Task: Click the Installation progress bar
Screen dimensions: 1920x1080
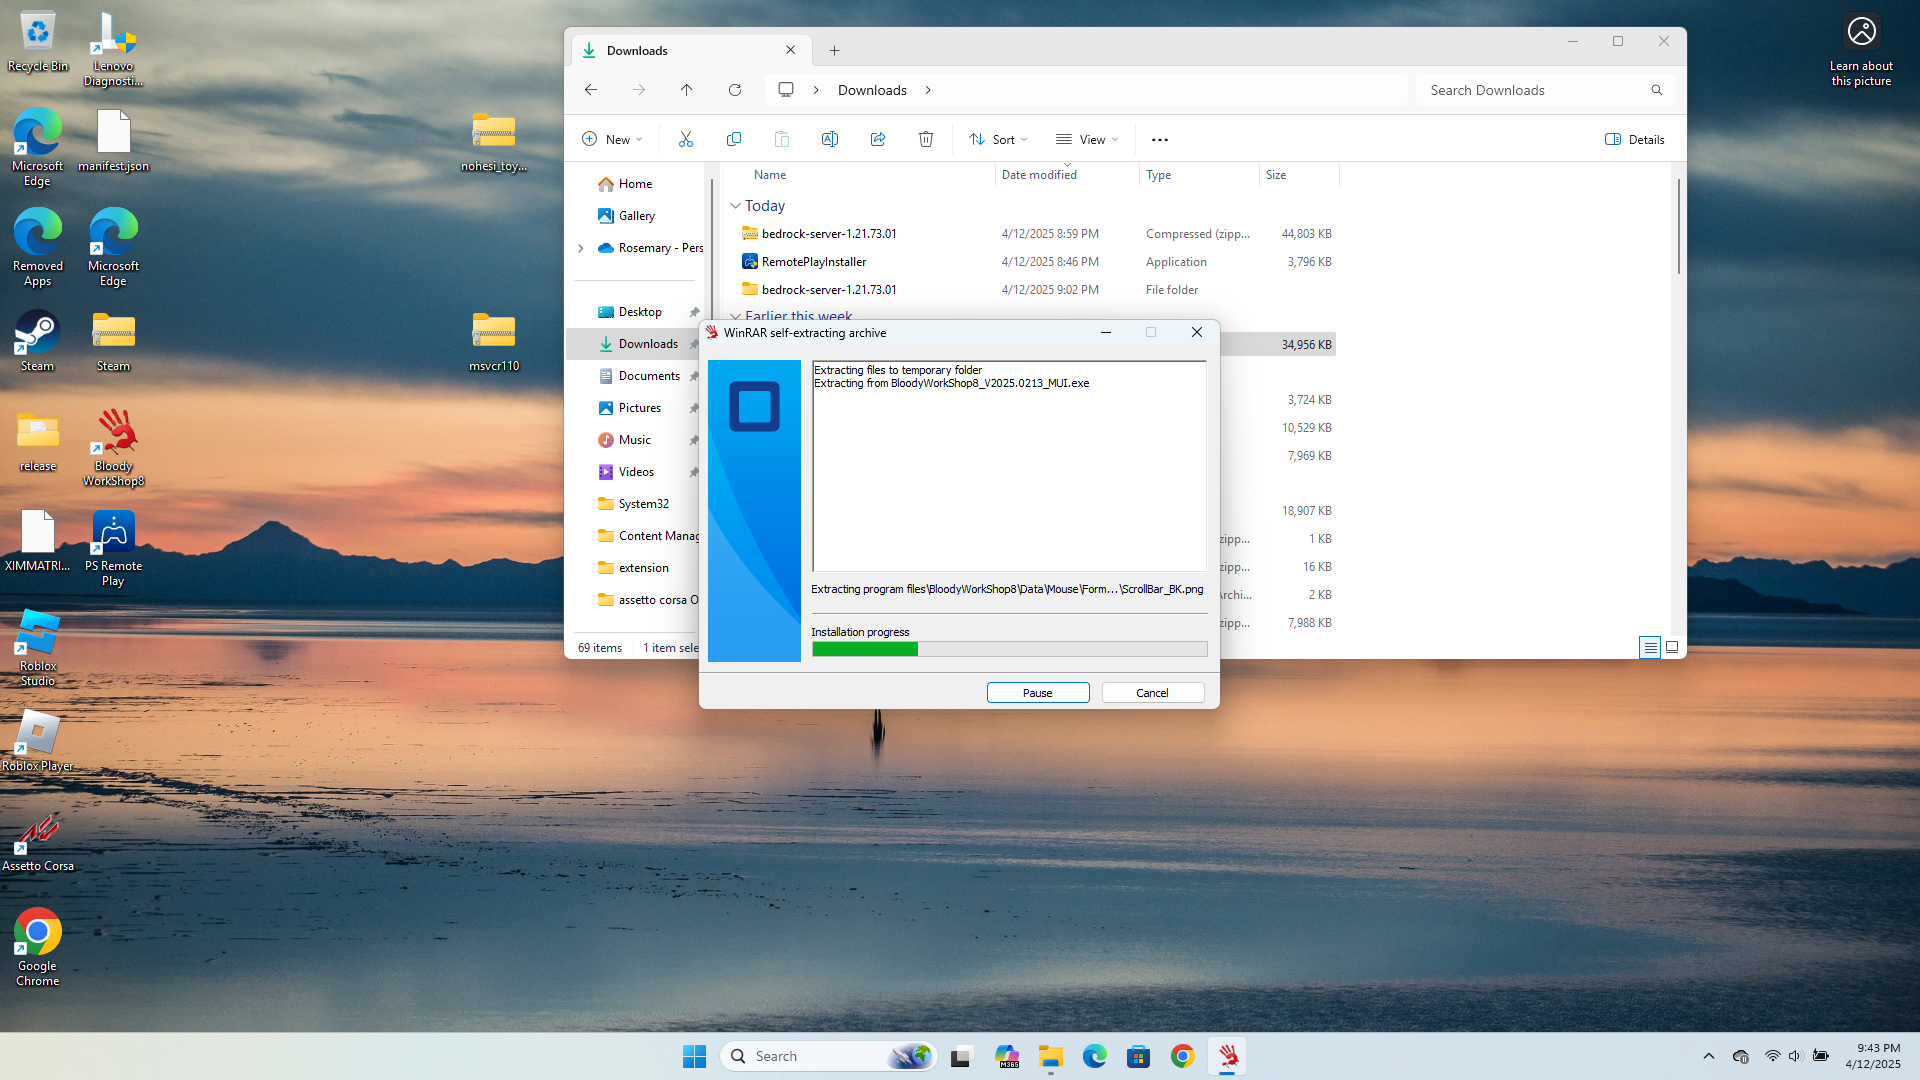Action: pyautogui.click(x=1009, y=649)
